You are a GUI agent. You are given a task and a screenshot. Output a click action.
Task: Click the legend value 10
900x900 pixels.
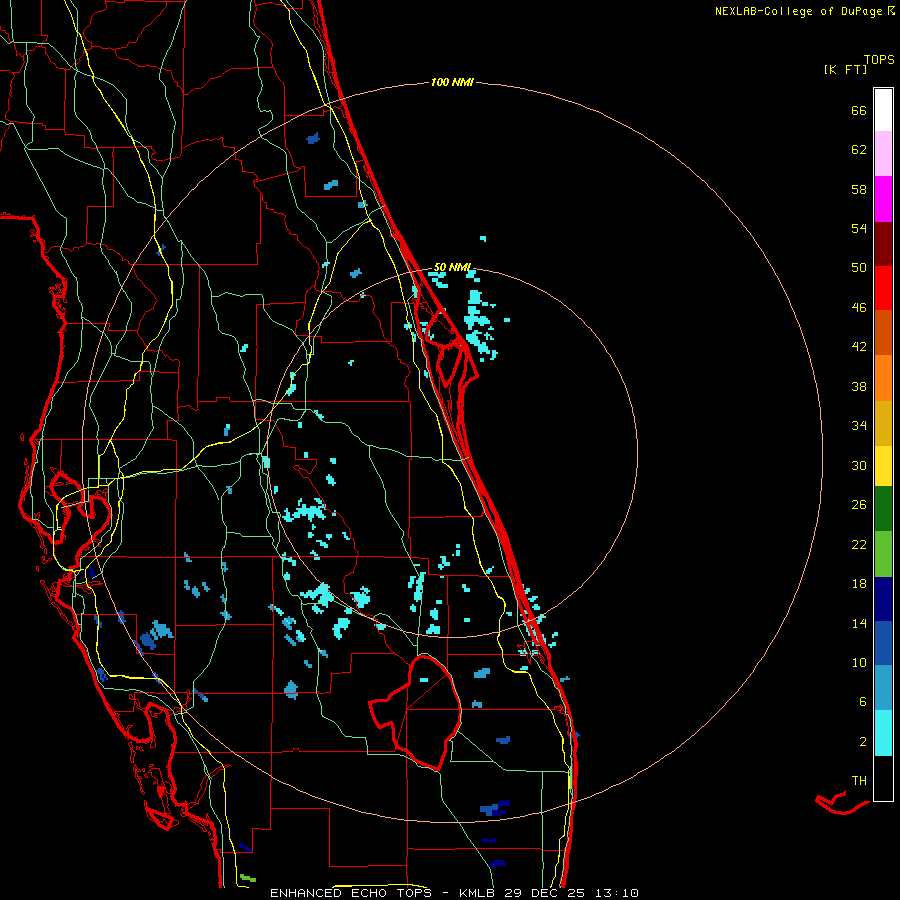point(859,662)
